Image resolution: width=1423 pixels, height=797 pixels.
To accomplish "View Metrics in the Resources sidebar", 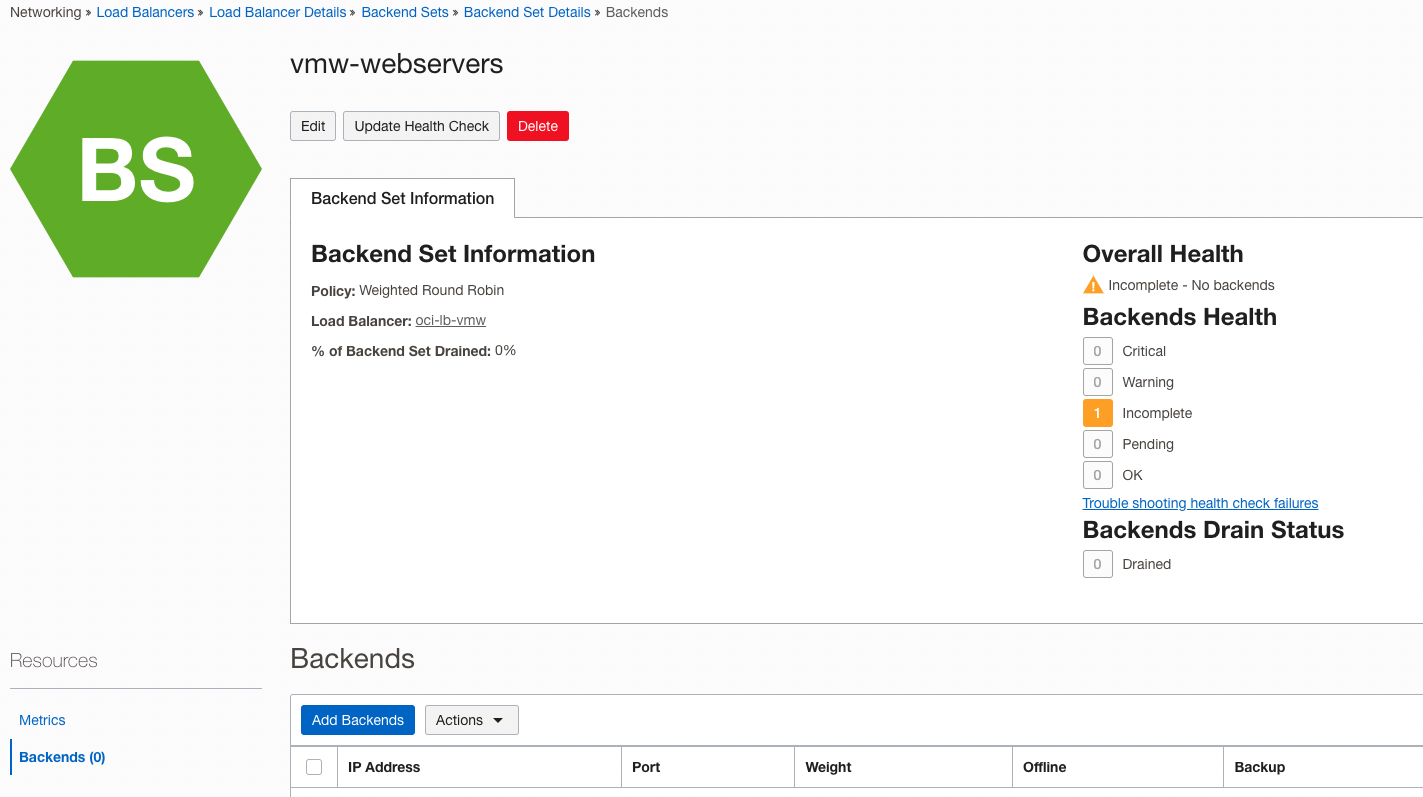I will pos(42,720).
